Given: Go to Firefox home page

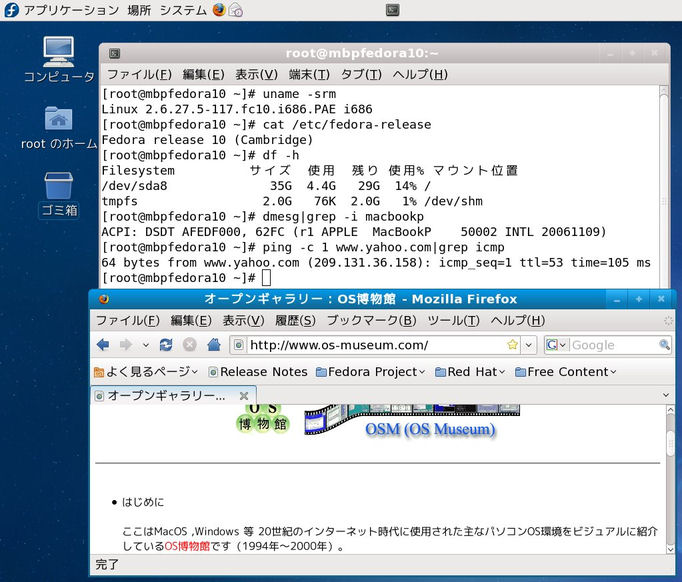Looking at the screenshot, I should pos(214,345).
